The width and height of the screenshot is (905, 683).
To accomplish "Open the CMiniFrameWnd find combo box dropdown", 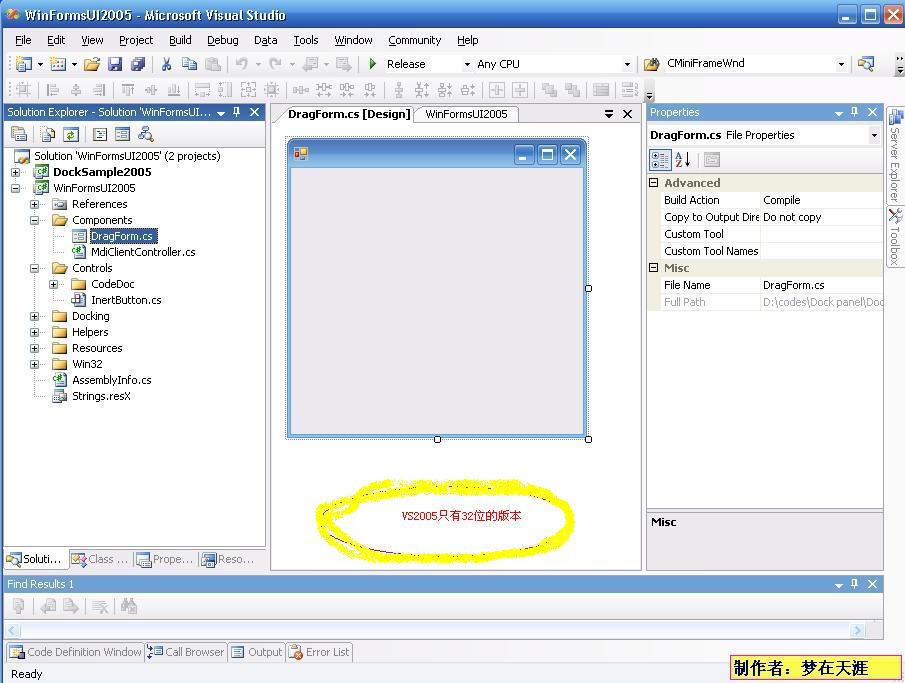I will tap(842, 64).
